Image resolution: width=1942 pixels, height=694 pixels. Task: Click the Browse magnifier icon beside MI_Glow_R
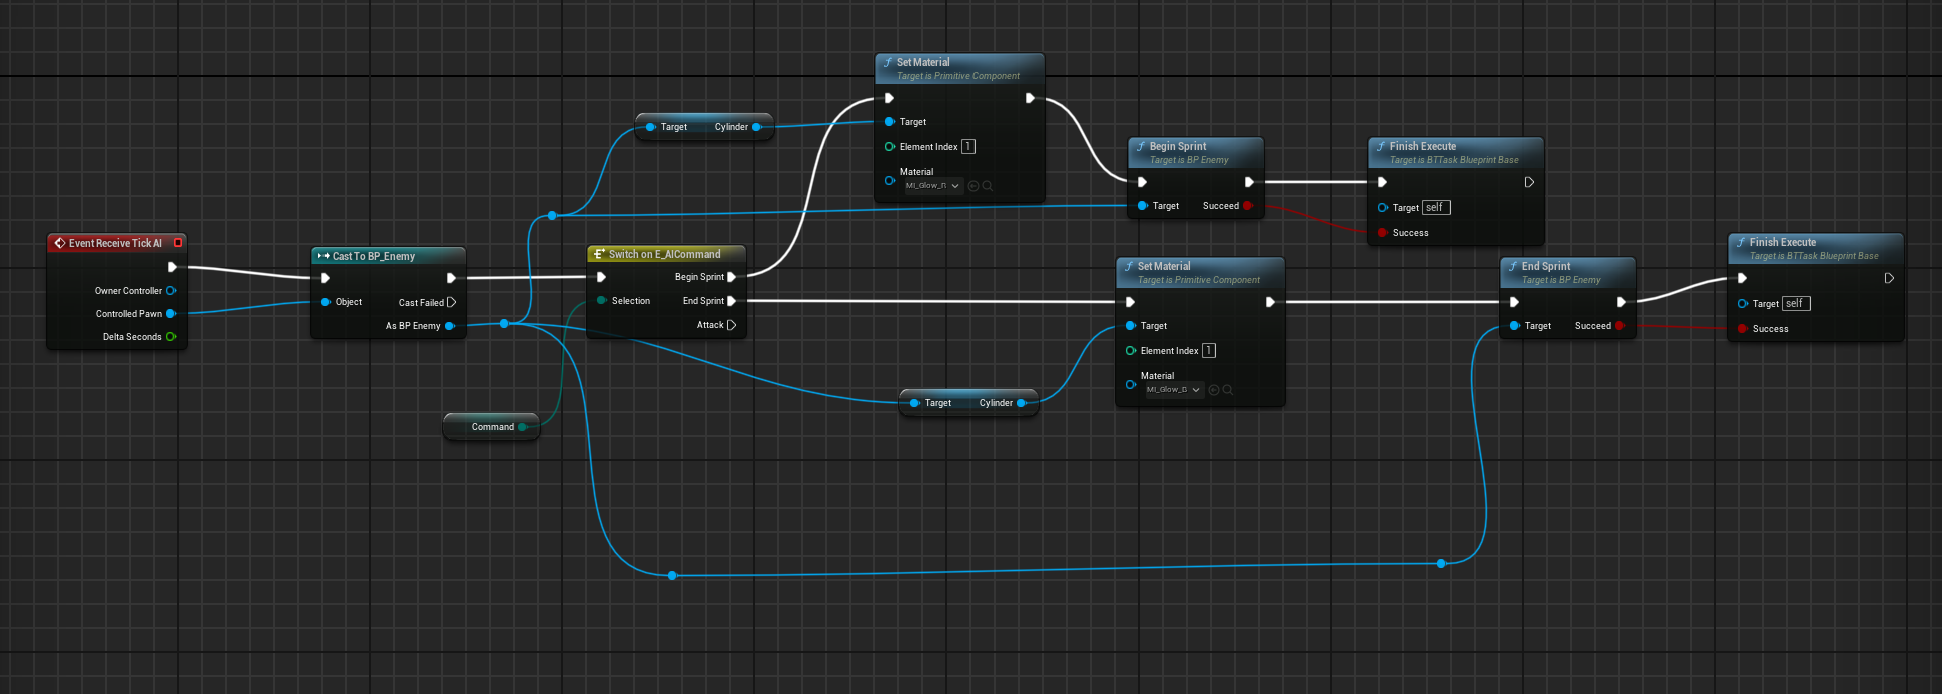988,186
